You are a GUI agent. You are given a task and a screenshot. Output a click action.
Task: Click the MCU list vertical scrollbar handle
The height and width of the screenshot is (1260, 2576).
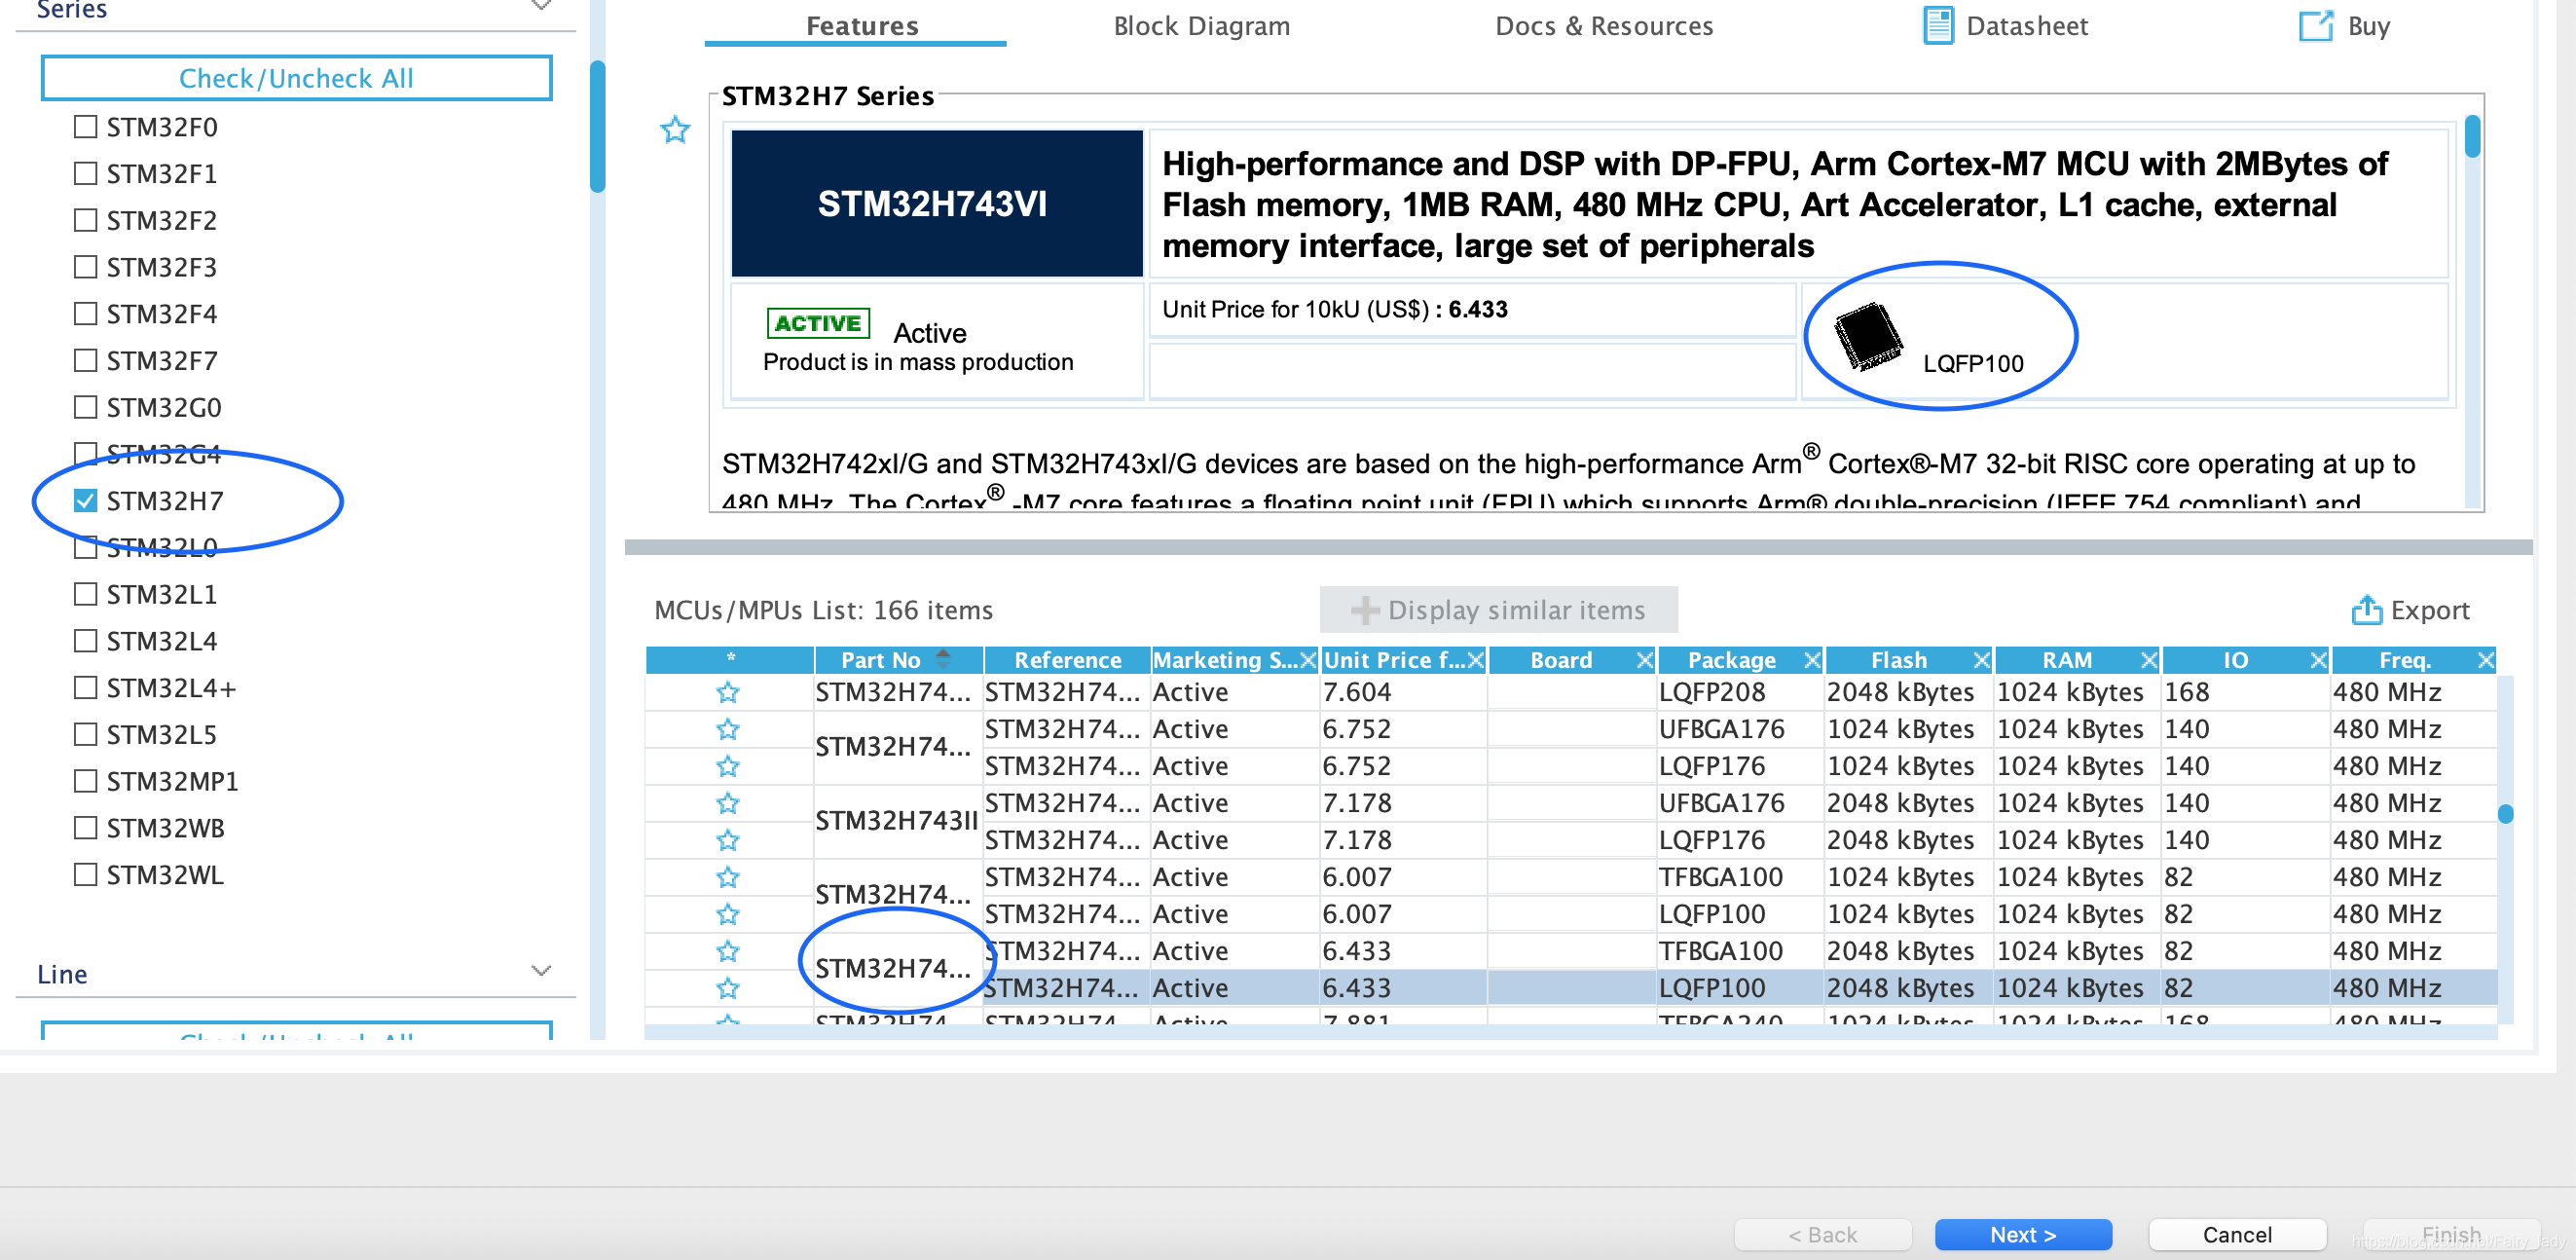point(2505,813)
